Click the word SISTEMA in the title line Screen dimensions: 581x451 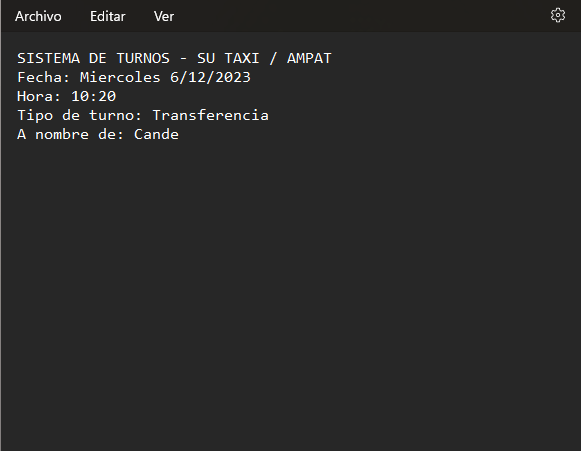49,58
